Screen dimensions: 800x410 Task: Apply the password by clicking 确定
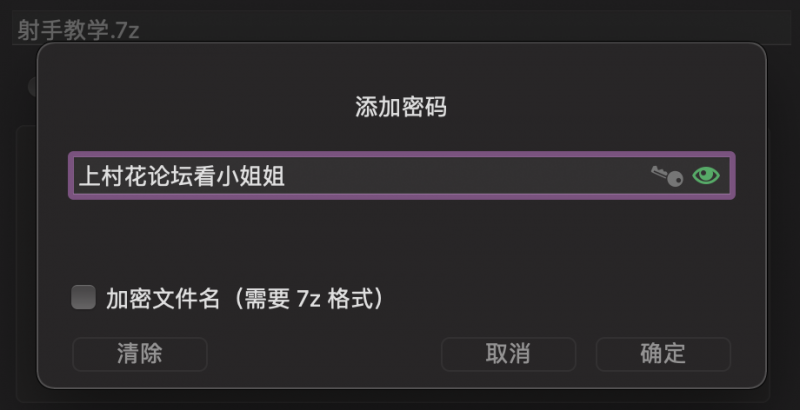click(x=663, y=353)
